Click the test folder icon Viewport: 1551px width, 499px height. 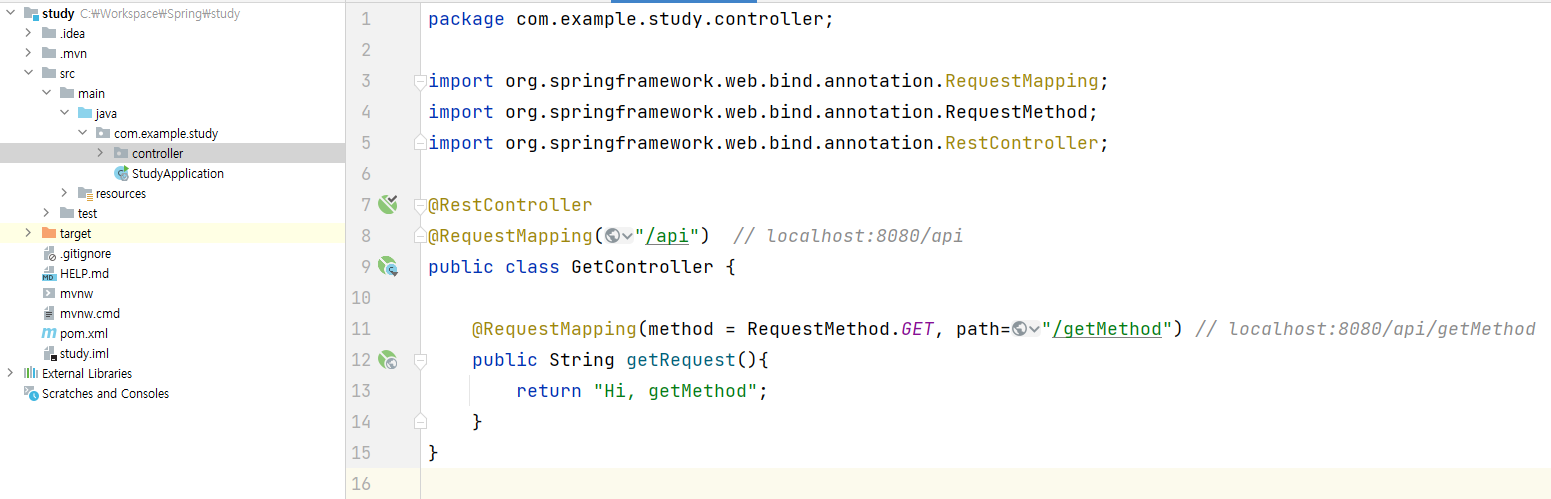[x=67, y=214]
